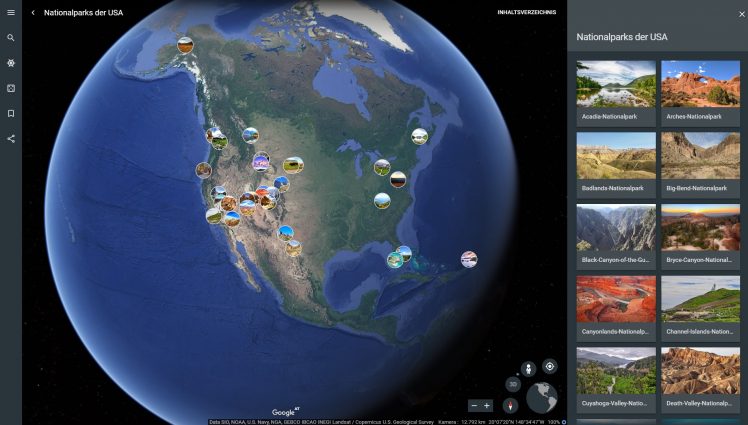Choose the Badlands-Nationalpark card
Viewport: 748px width, 425px height.
click(x=616, y=163)
